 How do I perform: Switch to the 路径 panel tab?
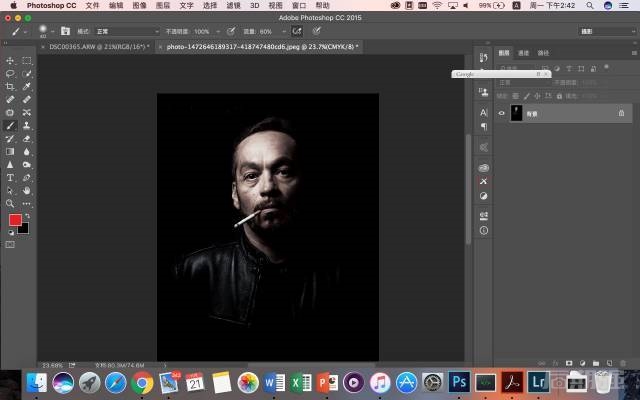pyautogui.click(x=543, y=53)
